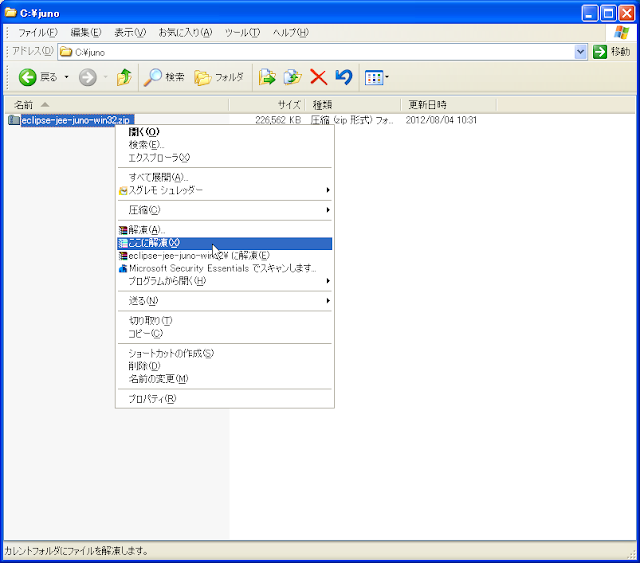Choose 開く(O) in the context menu
640x563 pixels.
[x=224, y=132]
